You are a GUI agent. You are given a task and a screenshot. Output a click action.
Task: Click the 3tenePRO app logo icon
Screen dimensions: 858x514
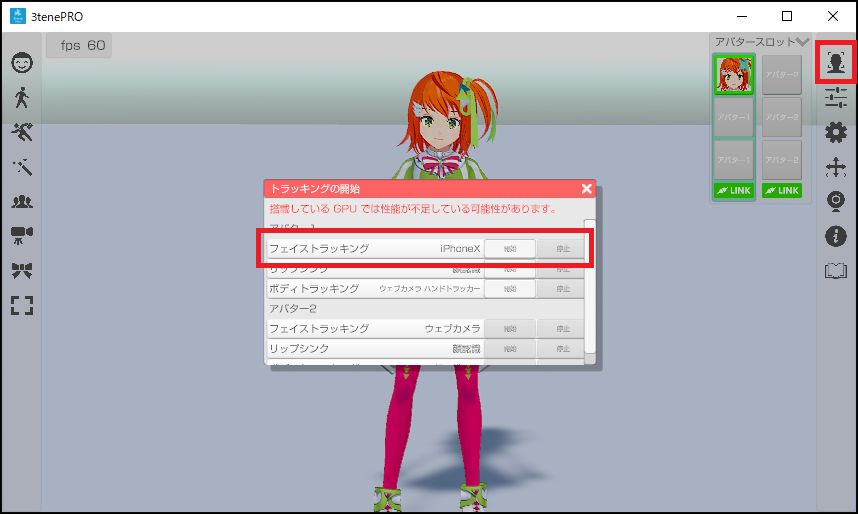(x=18, y=16)
